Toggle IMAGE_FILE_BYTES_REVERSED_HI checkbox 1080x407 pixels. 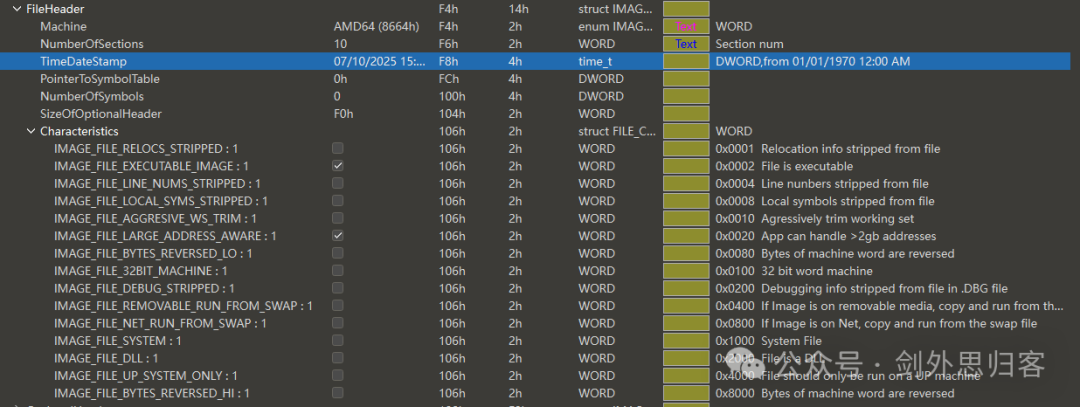tap(338, 393)
